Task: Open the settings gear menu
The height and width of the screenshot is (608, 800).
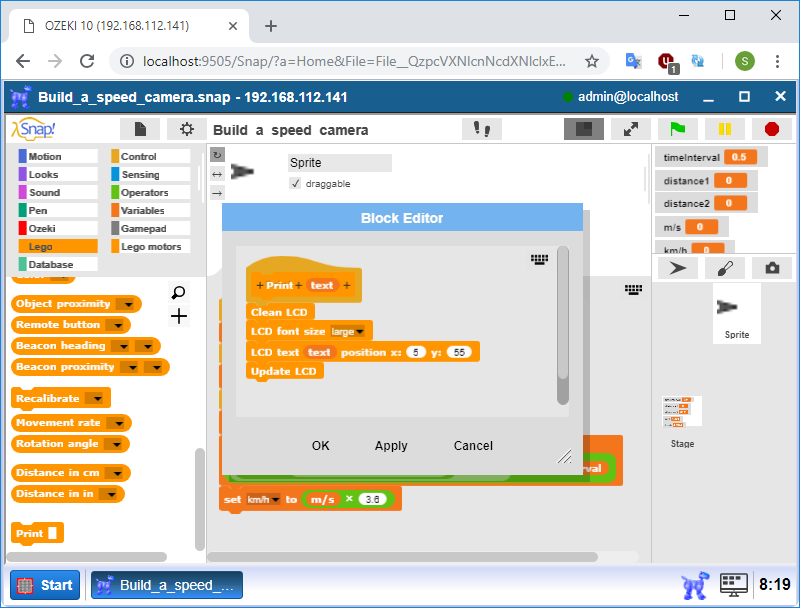Action: tap(187, 130)
